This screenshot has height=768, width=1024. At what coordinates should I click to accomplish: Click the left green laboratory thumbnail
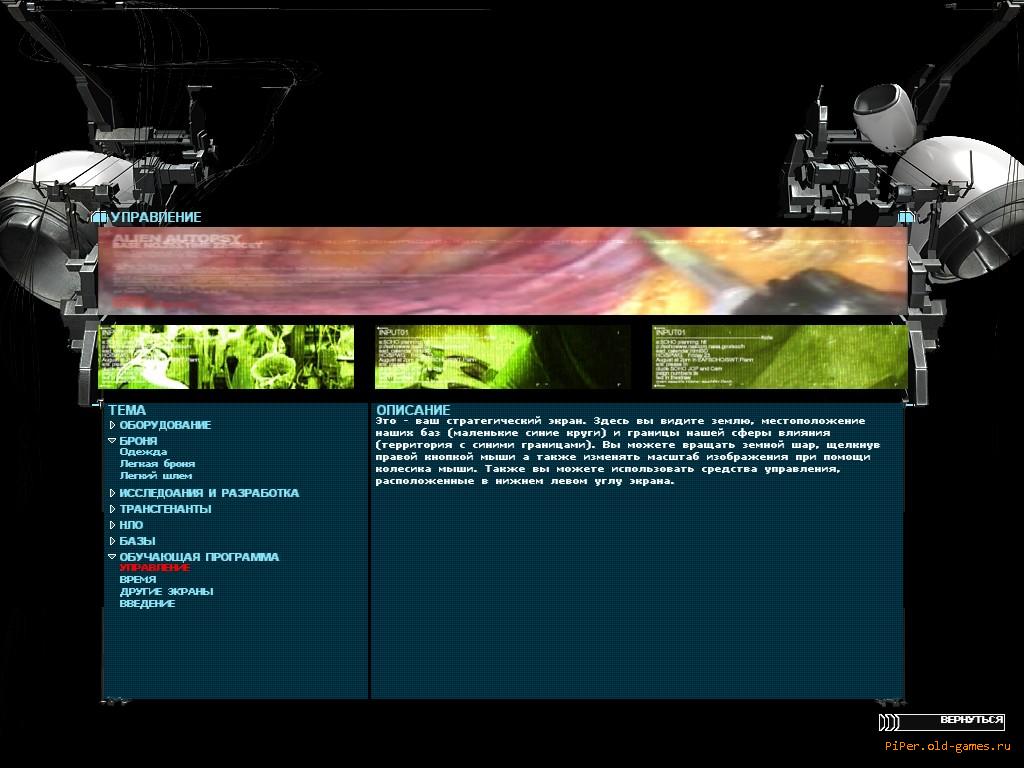tap(227, 357)
